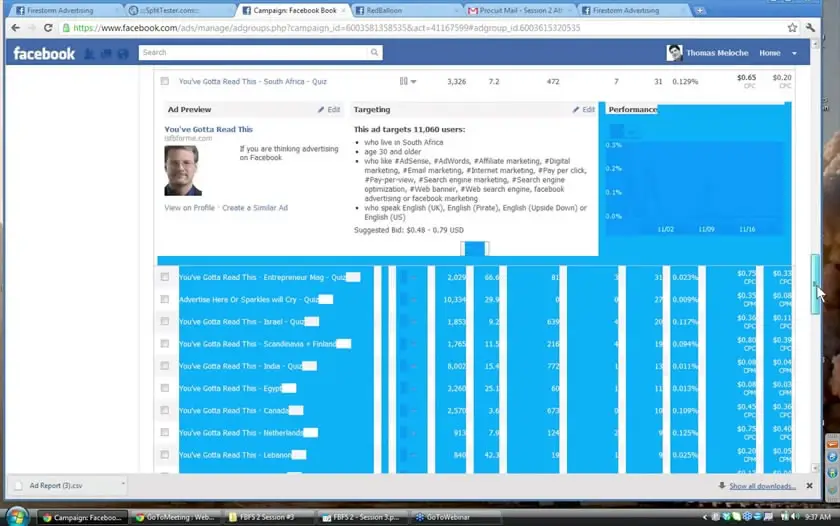840x526 pixels.
Task: Click View on Profile link
Action: [190, 208]
